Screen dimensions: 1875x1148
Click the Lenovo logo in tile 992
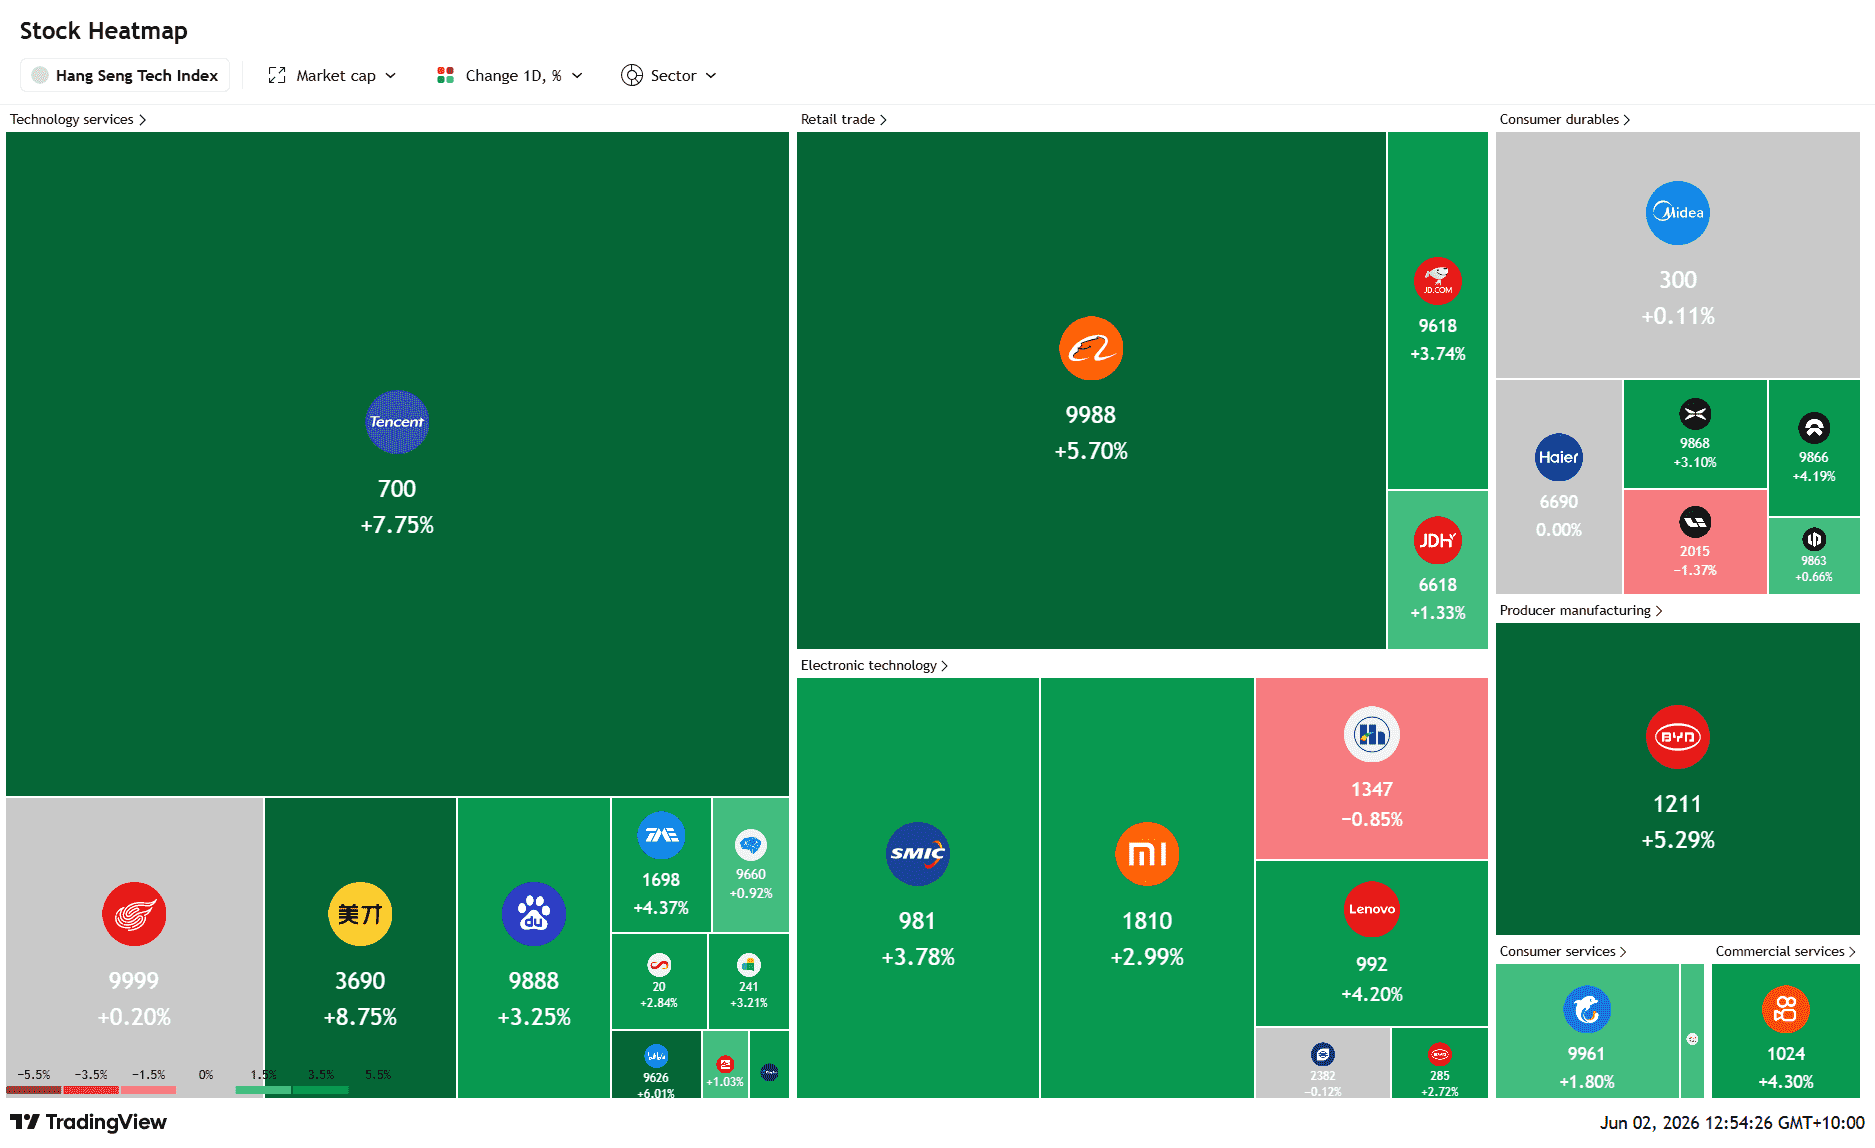click(x=1372, y=909)
